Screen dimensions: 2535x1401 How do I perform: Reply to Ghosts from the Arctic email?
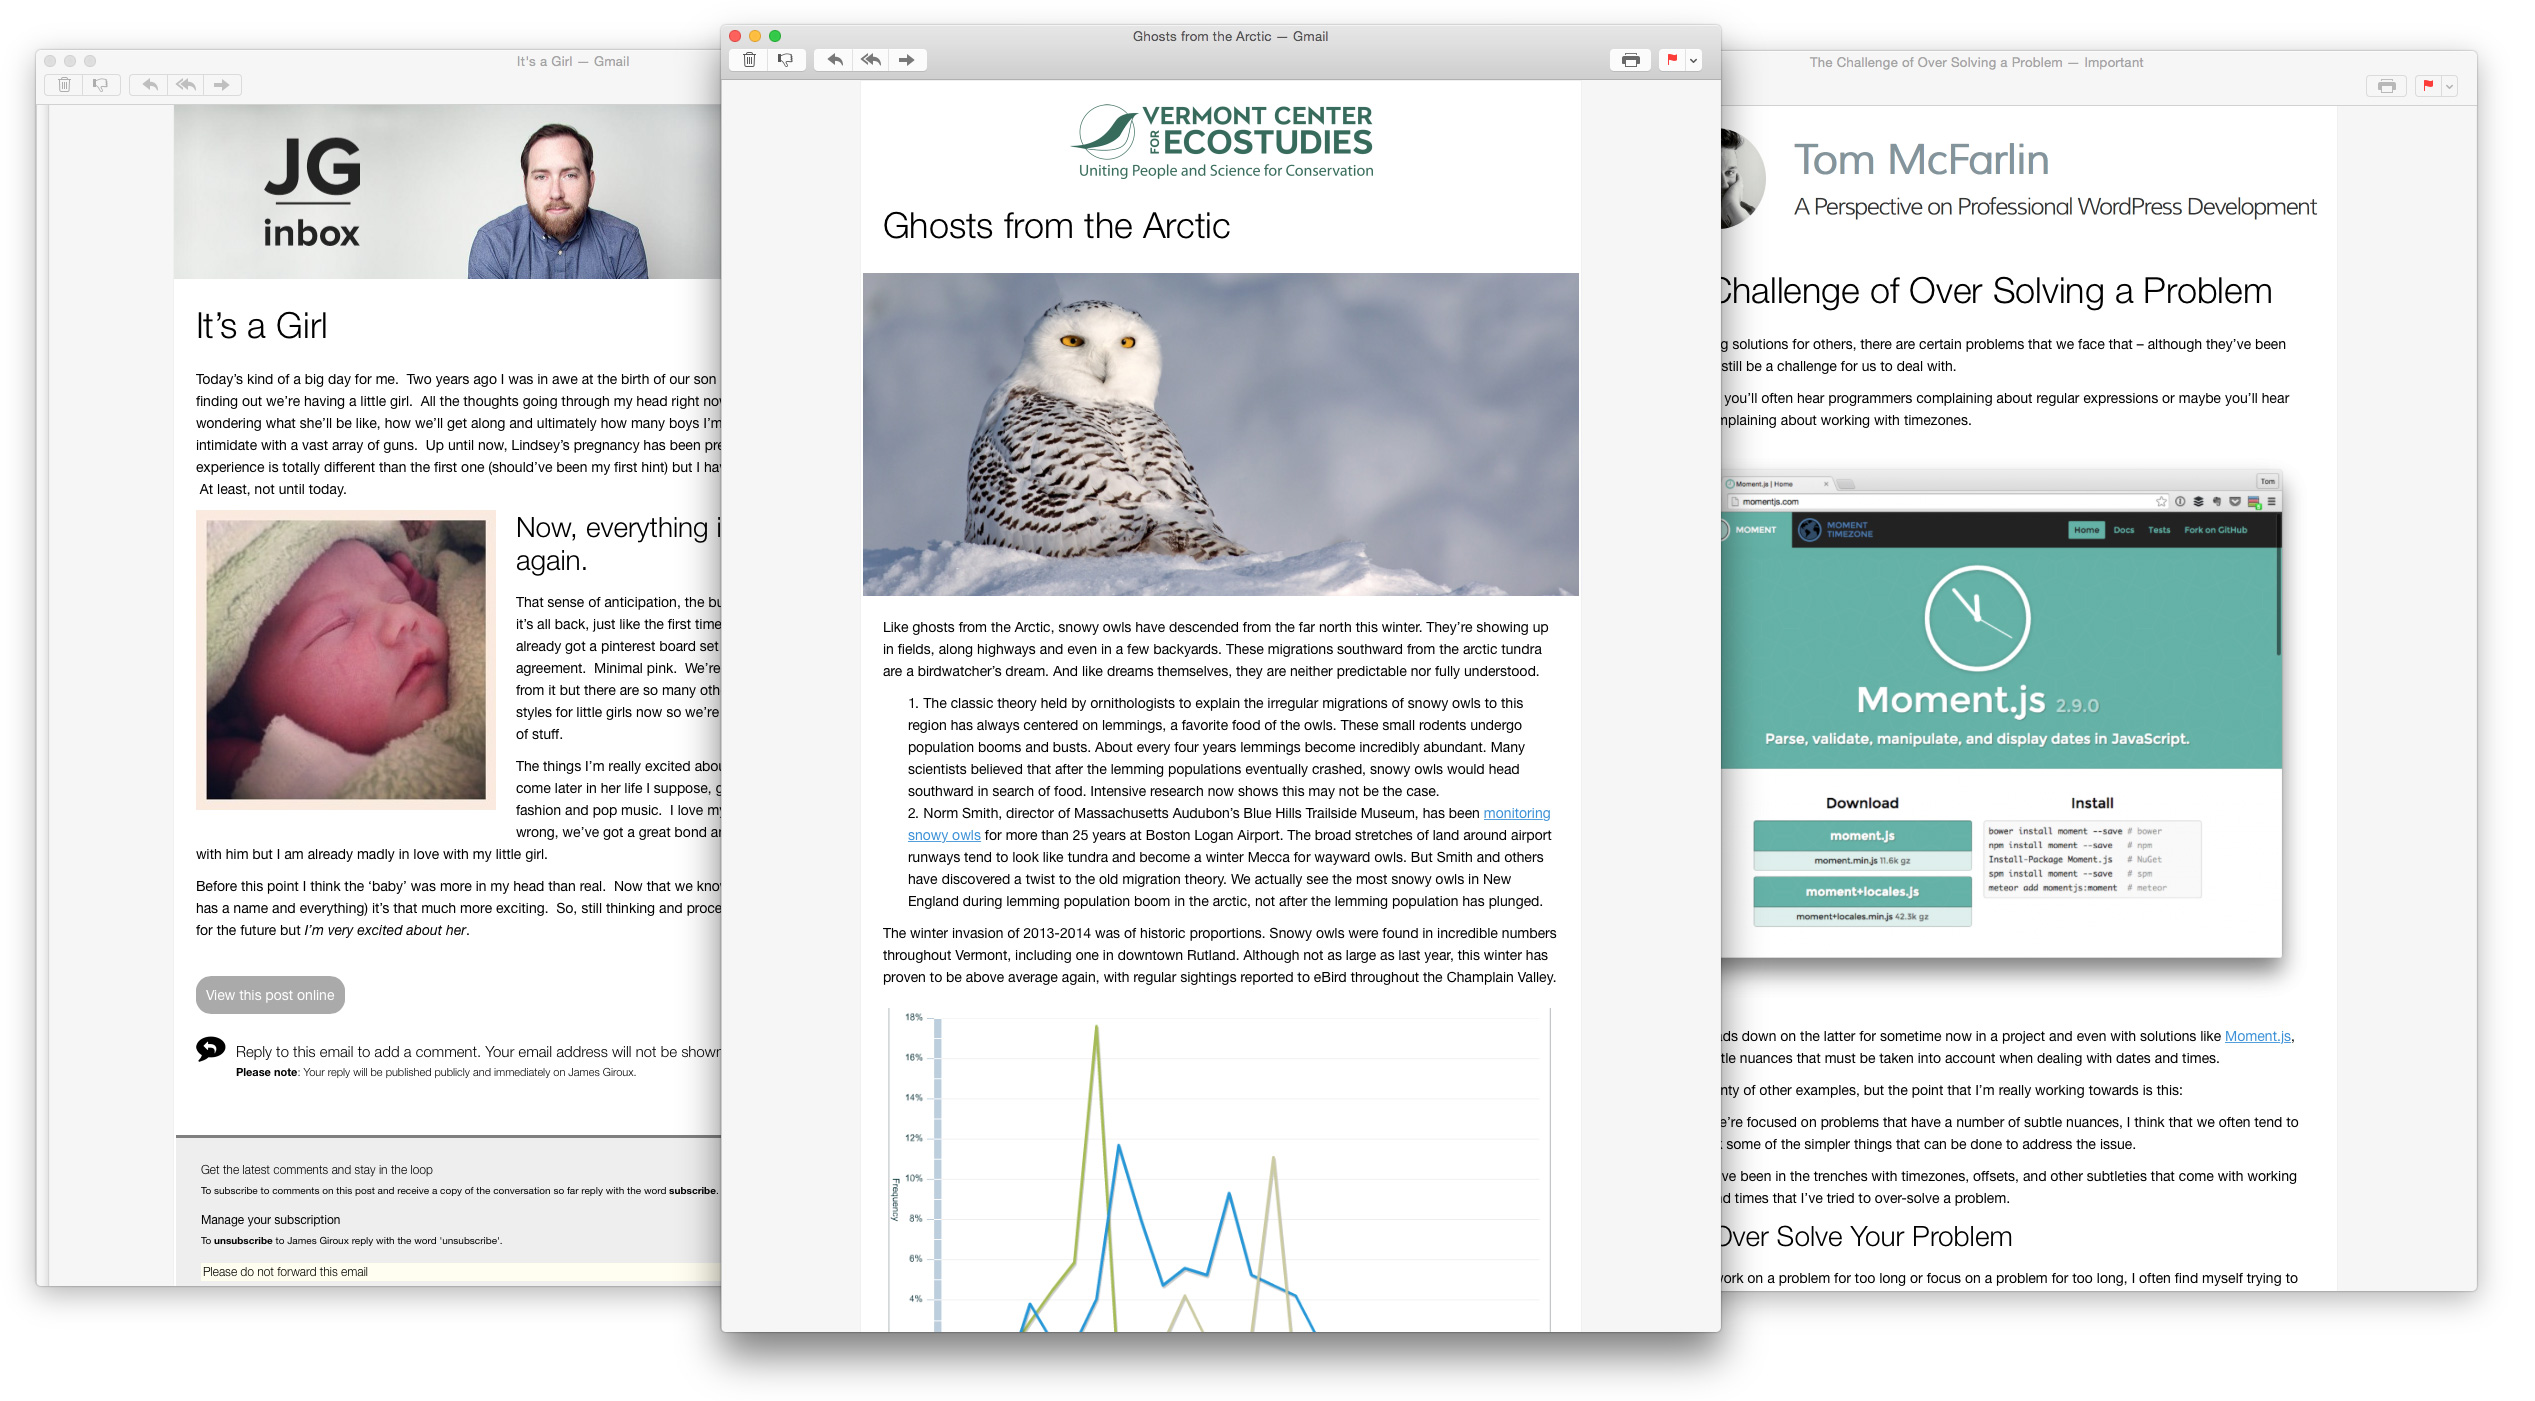[834, 60]
